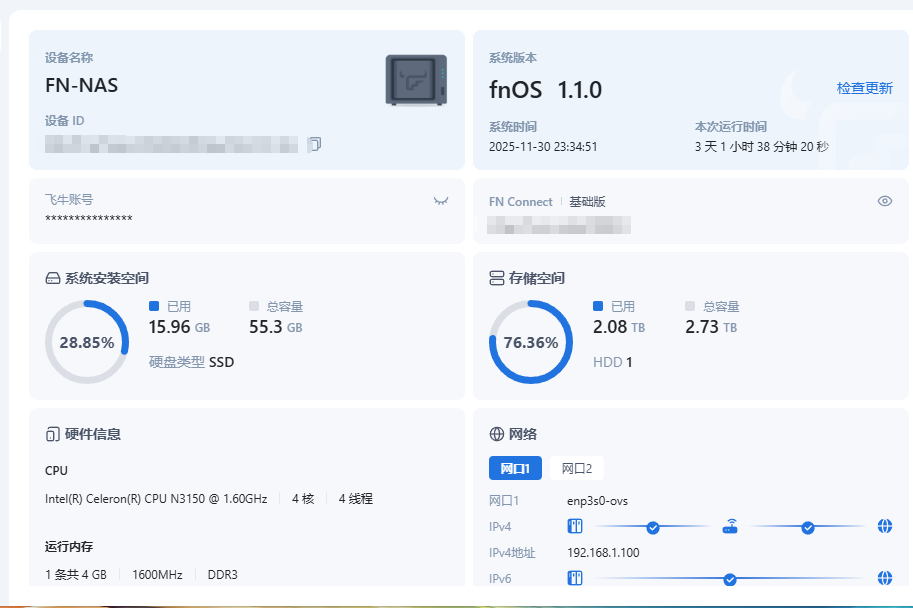The height and width of the screenshot is (608, 913).
Task: Click the 基础版 plan label
Action: 587,202
